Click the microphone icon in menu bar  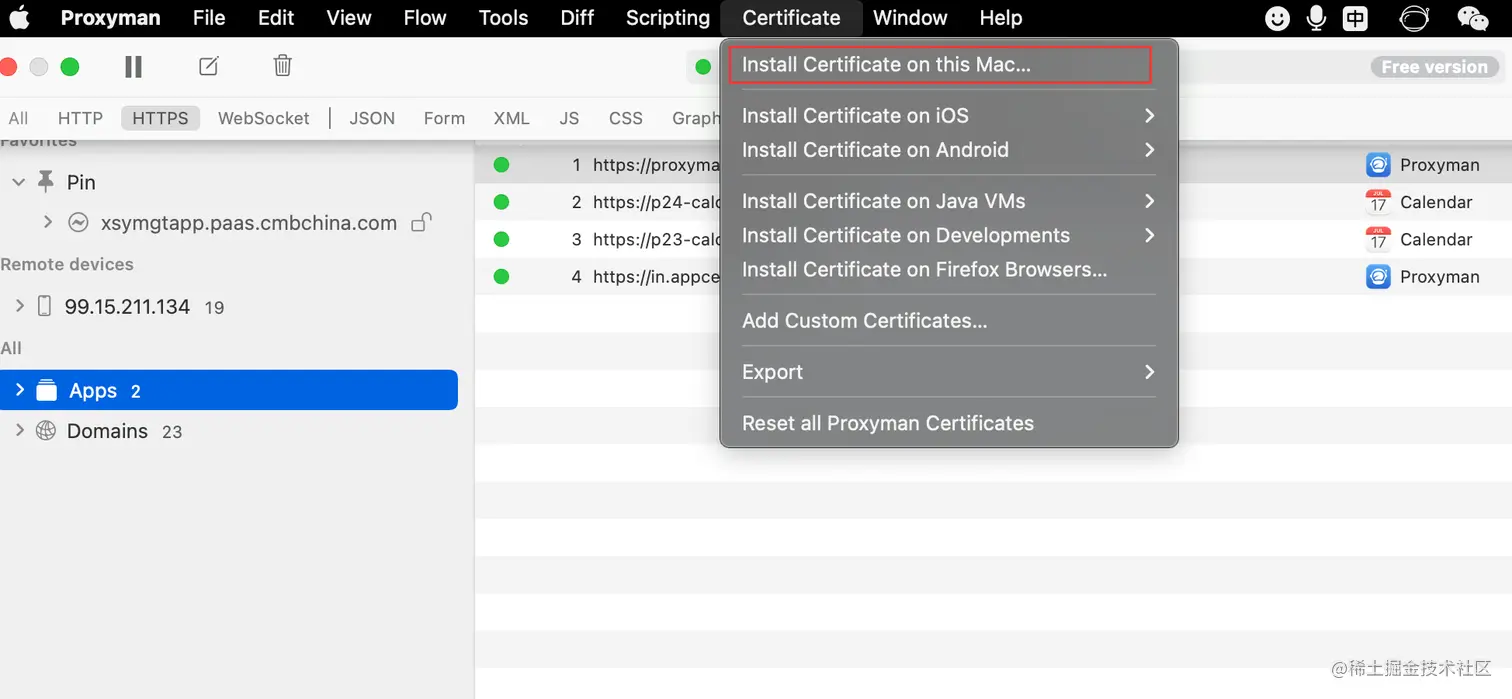point(1317,18)
